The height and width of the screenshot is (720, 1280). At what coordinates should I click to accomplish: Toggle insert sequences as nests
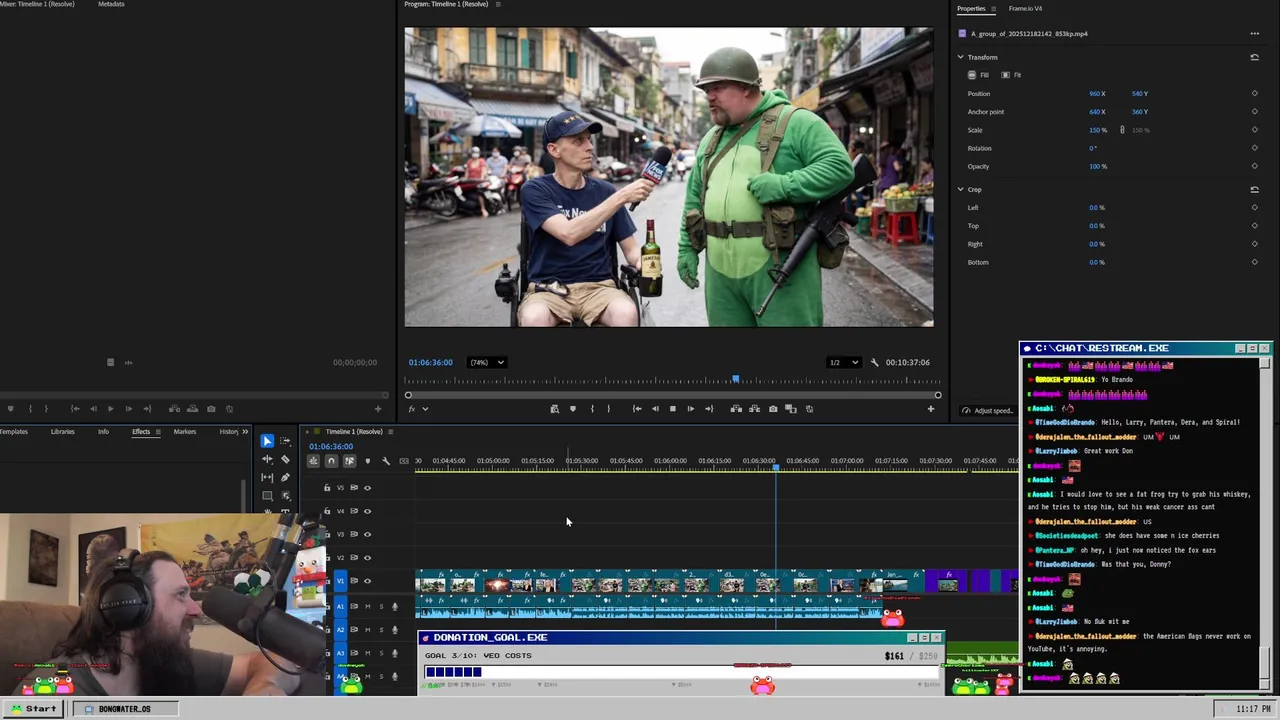click(313, 461)
